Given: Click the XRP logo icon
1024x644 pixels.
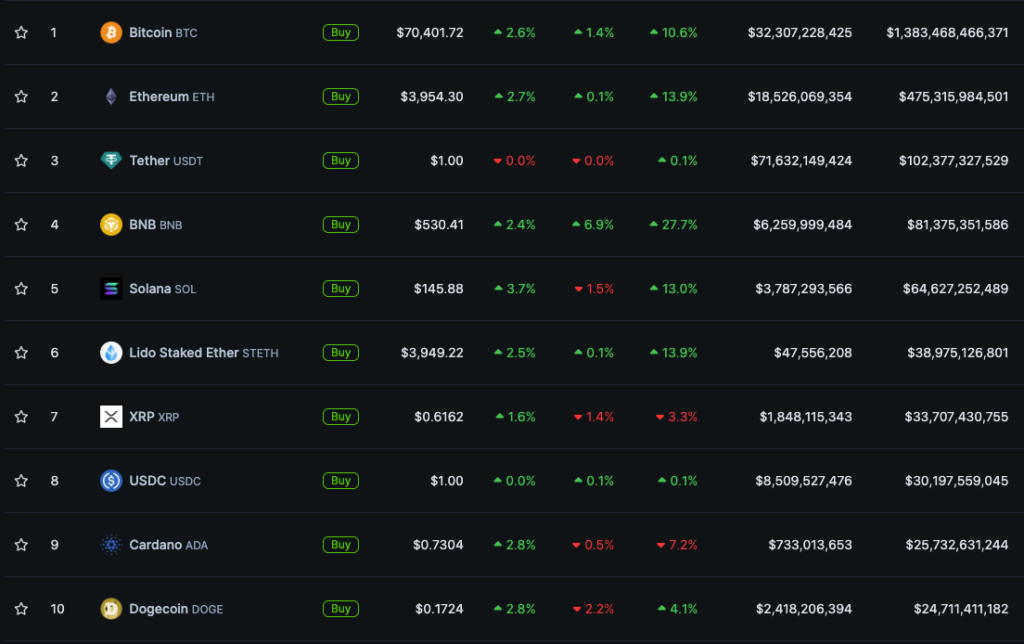Looking at the screenshot, I should coord(111,417).
